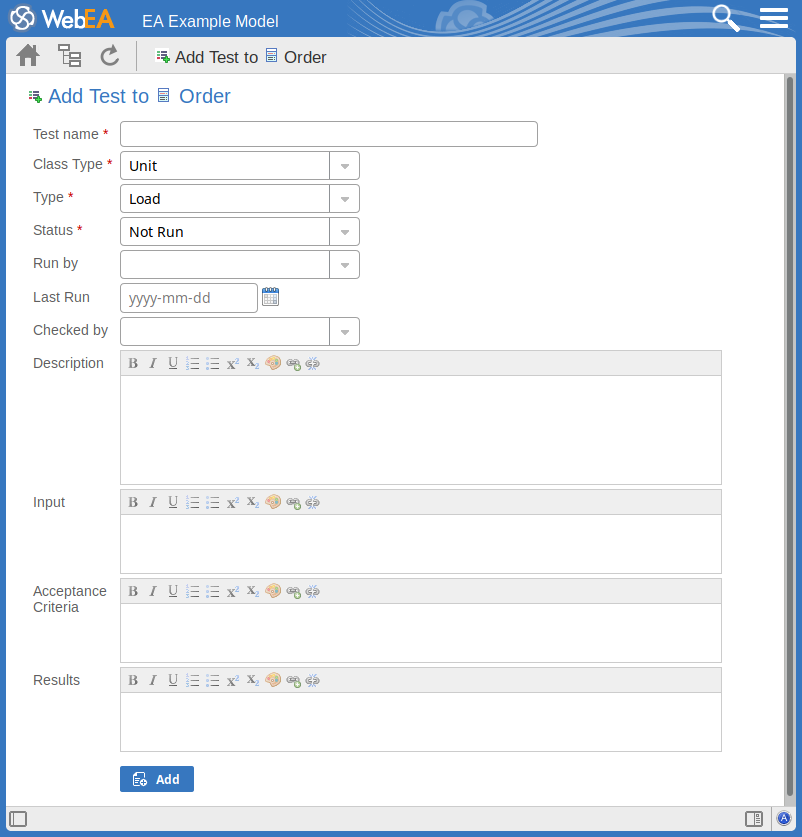The width and height of the screenshot is (802, 837).
Task: Open the Last Run calendar picker
Action: 270,297
